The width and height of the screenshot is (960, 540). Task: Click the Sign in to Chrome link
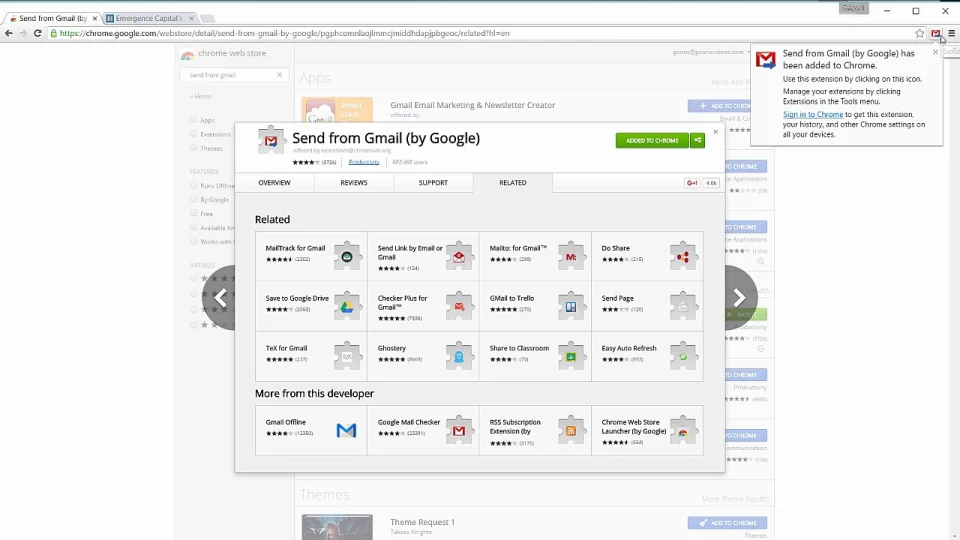coord(813,115)
